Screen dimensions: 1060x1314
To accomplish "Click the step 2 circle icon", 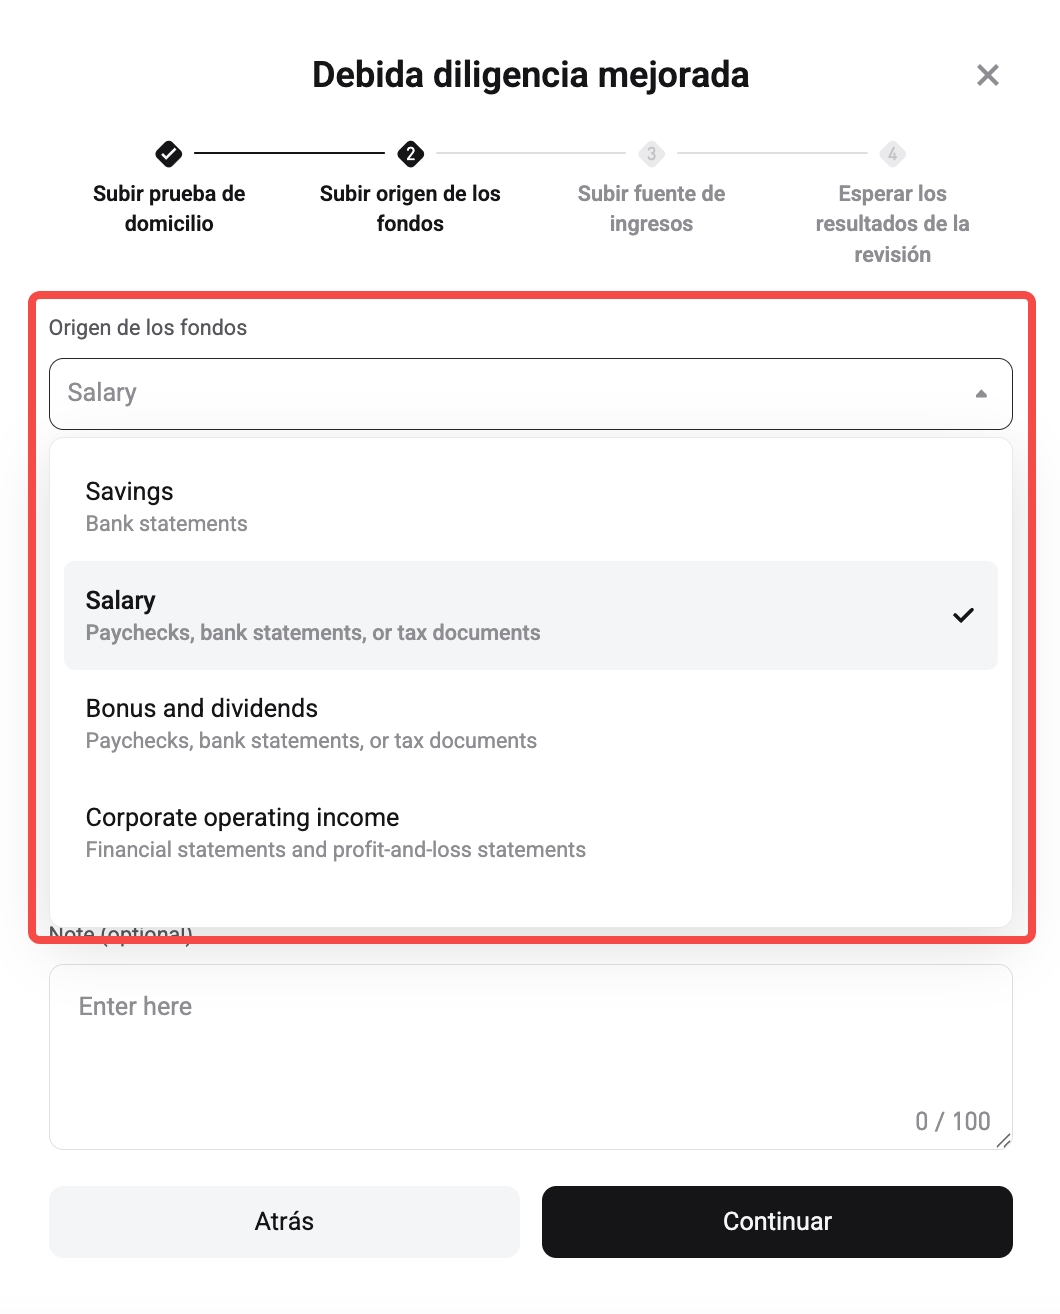I will pos(410,154).
